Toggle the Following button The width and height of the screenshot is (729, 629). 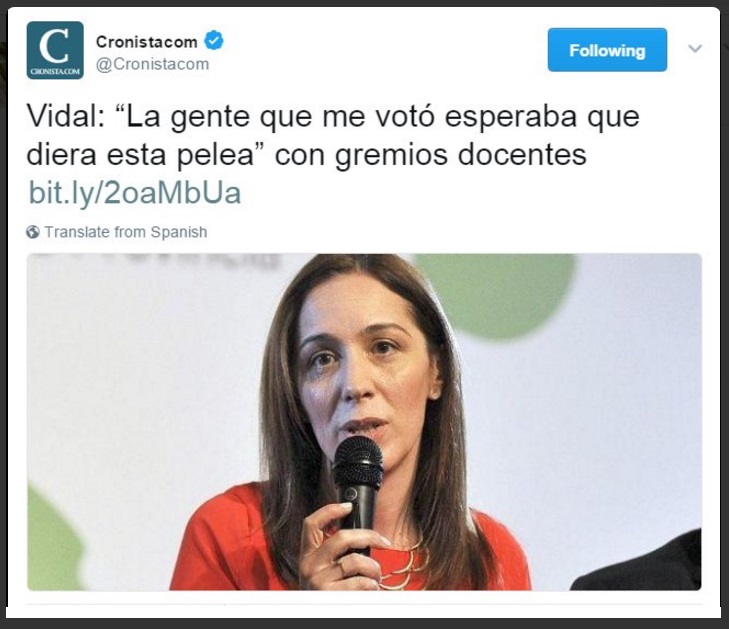pyautogui.click(x=607, y=50)
